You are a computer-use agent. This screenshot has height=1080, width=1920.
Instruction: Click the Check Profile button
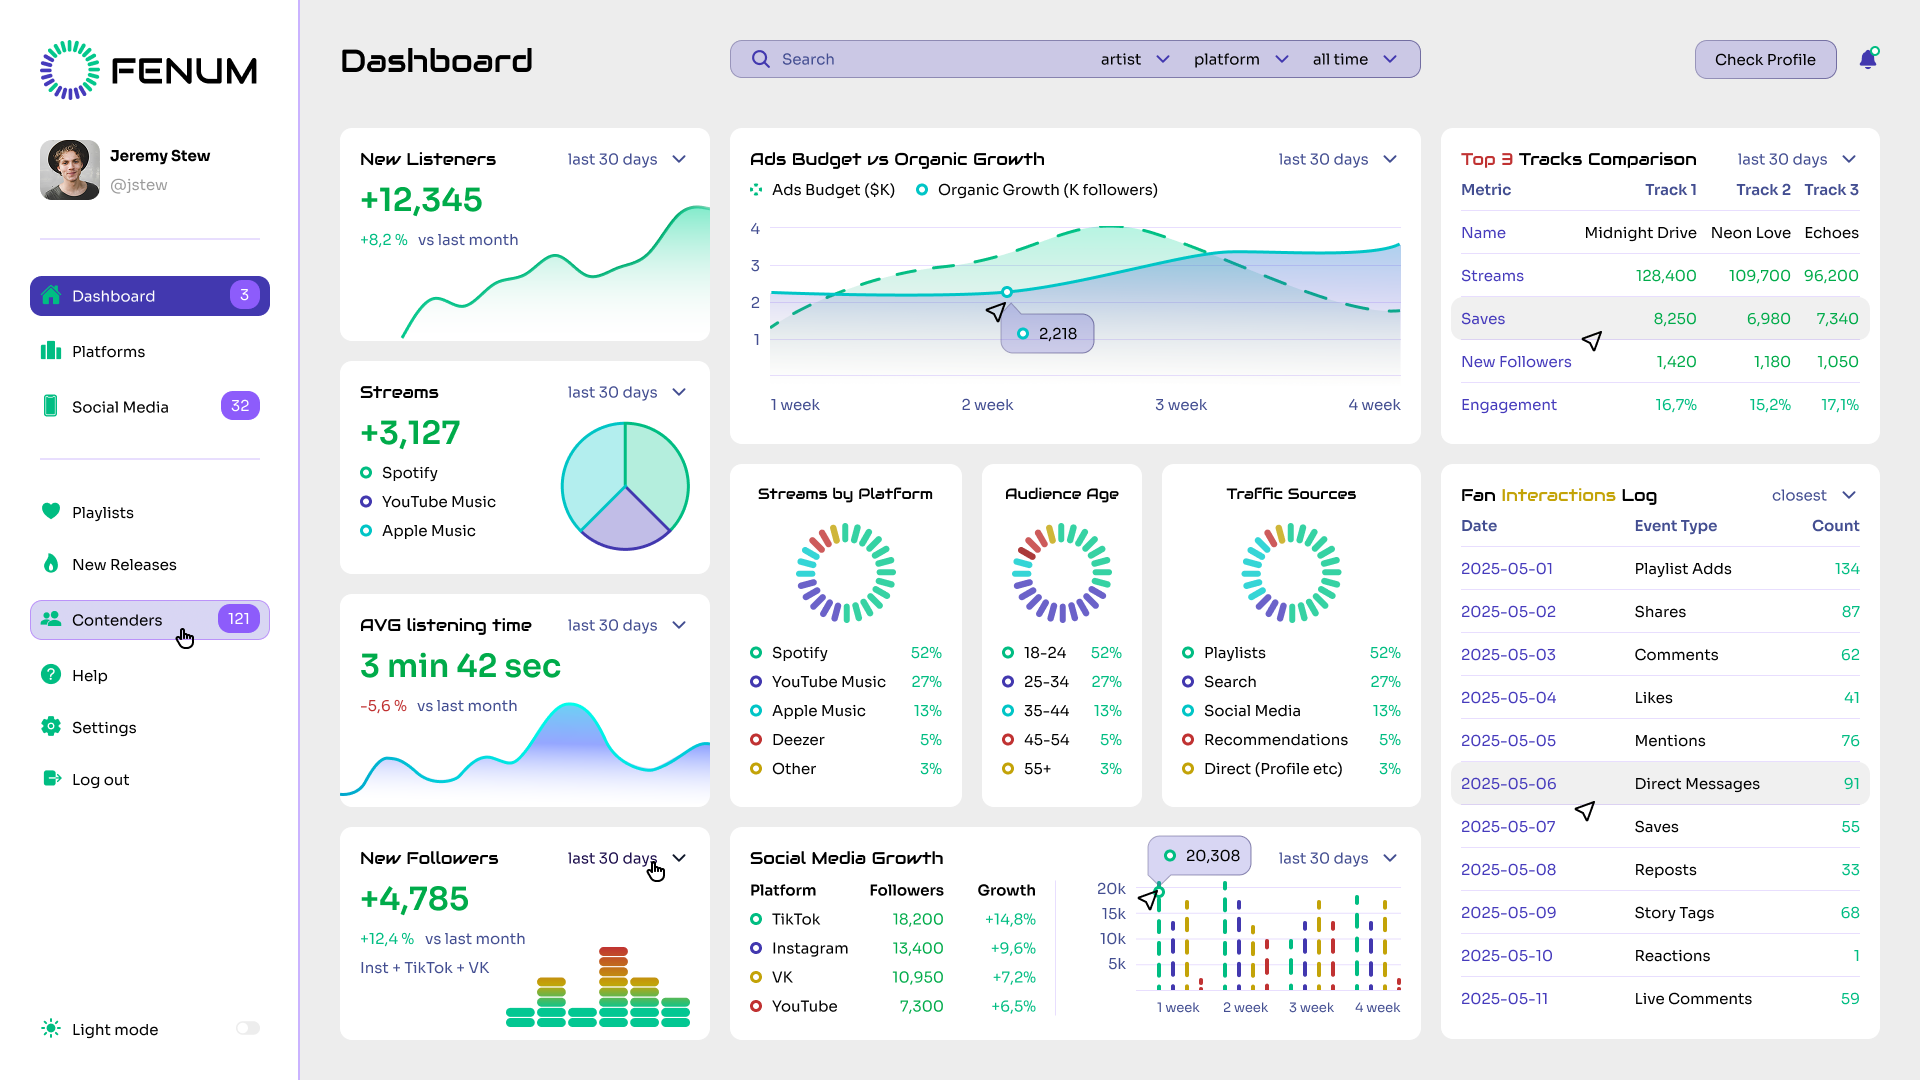1765,59
